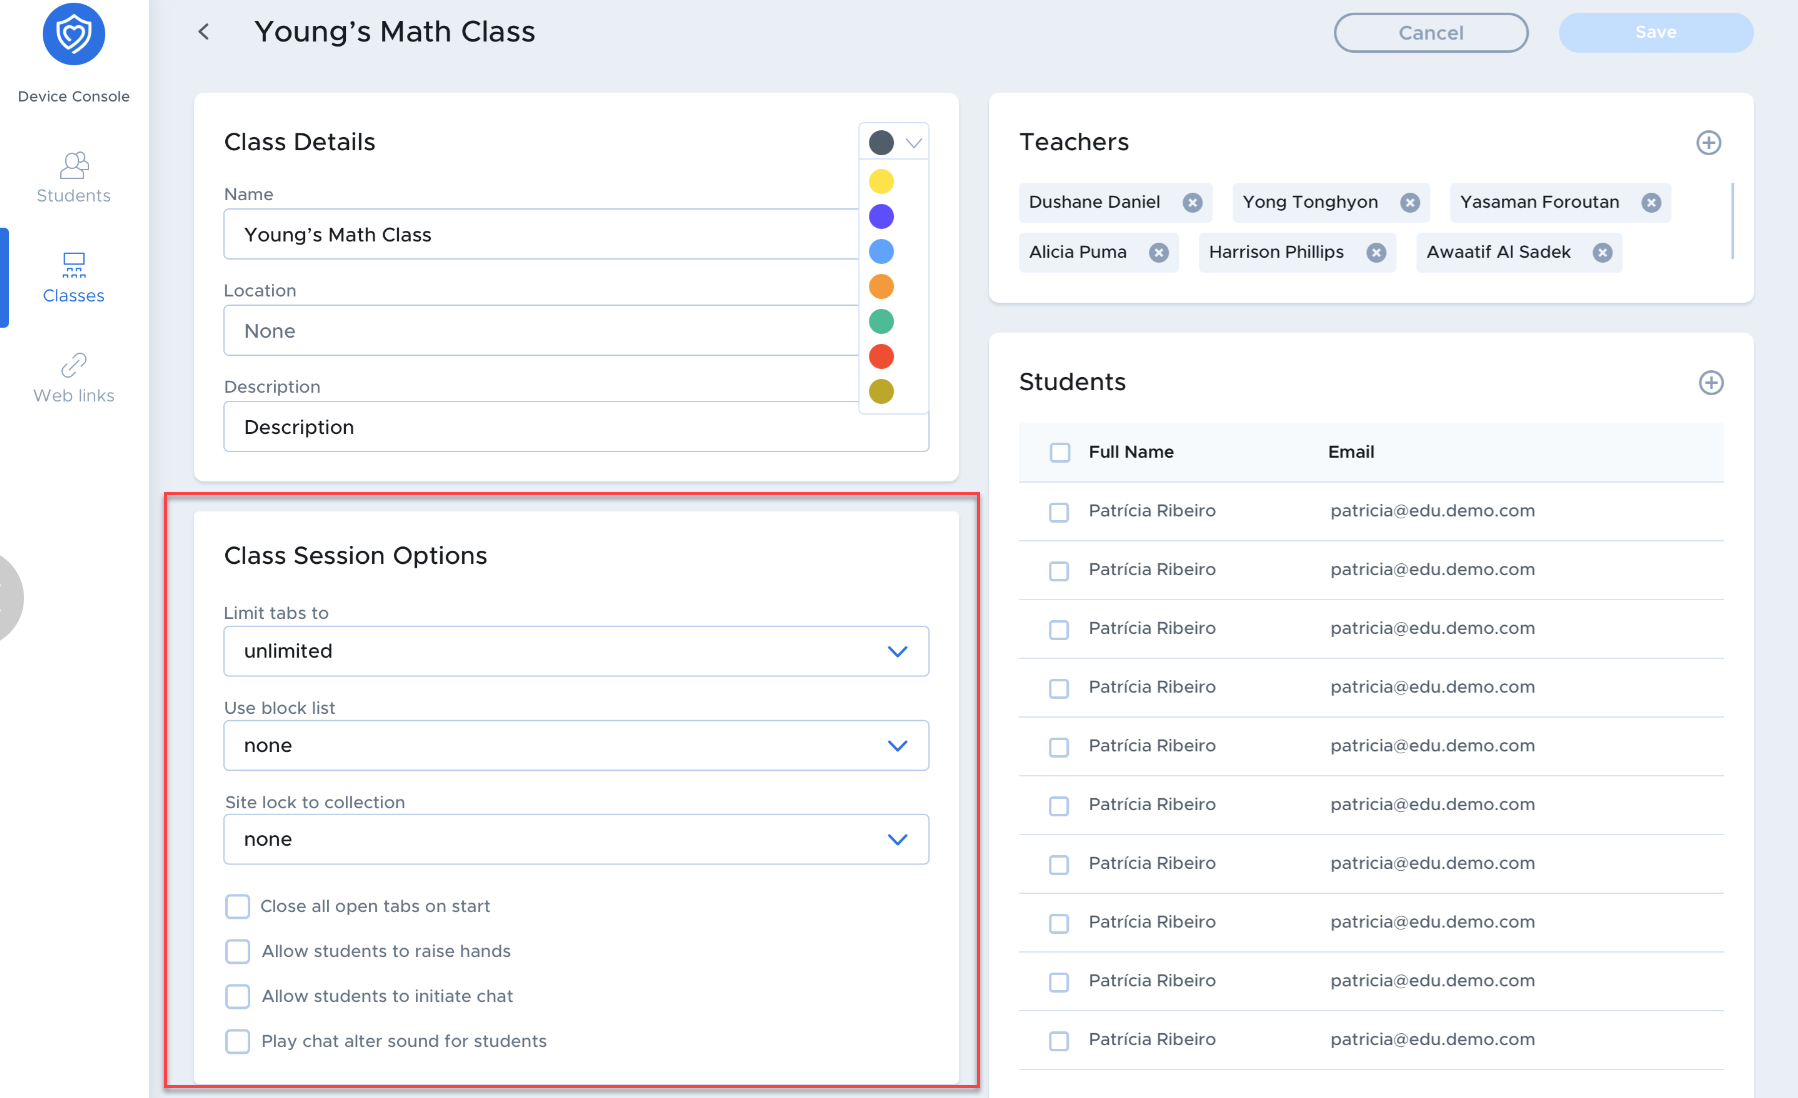1798x1098 pixels.
Task: Open the Web links sidebar section
Action: (74, 378)
